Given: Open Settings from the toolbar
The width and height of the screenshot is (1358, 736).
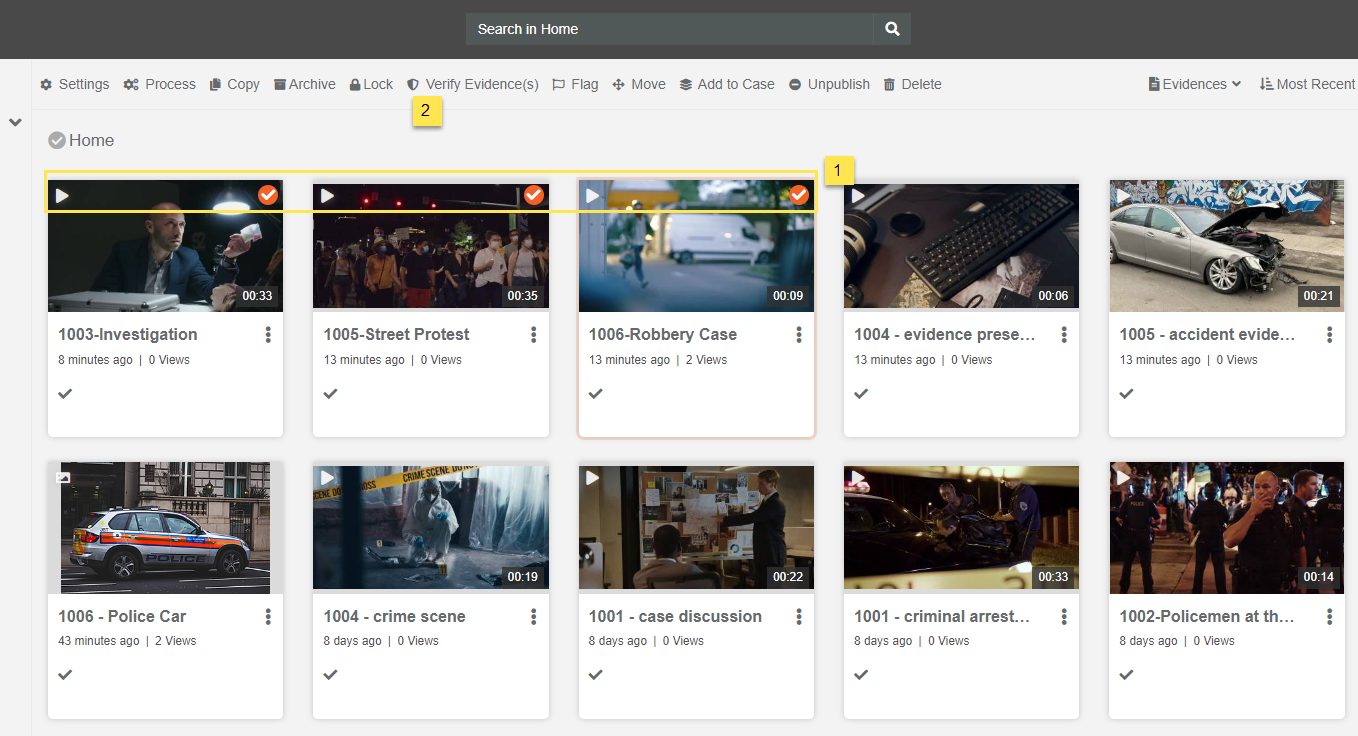Looking at the screenshot, I should (x=75, y=84).
